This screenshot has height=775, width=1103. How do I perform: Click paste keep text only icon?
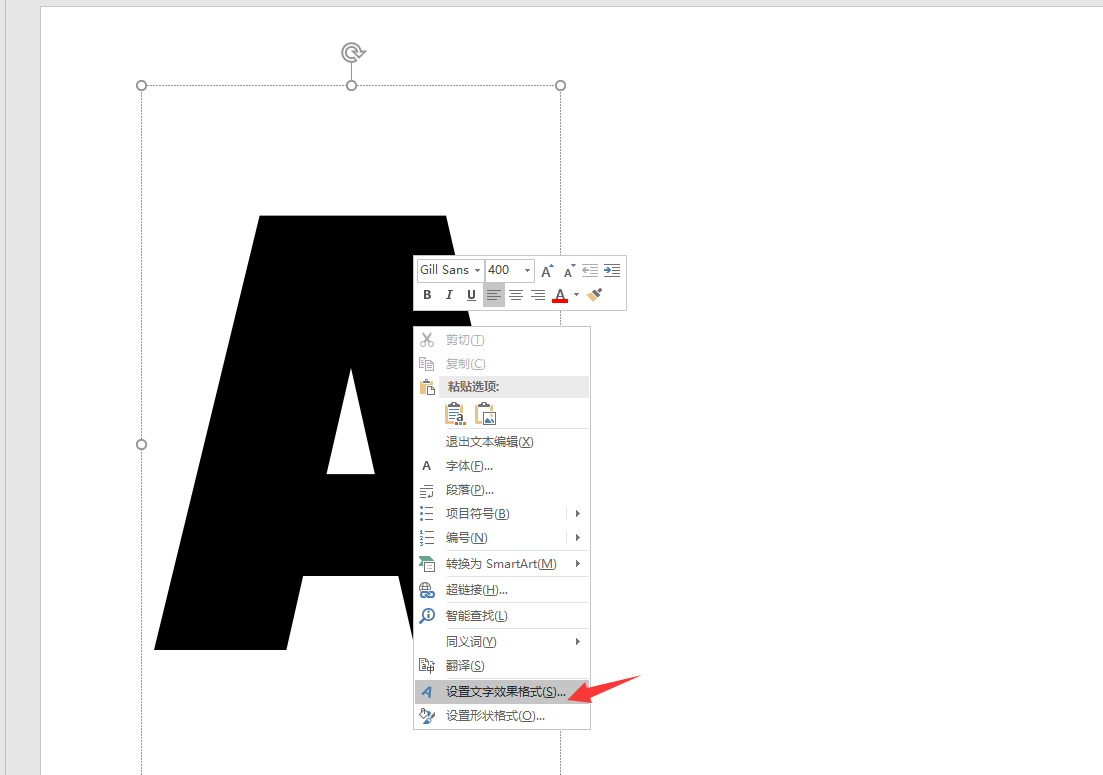[455, 414]
